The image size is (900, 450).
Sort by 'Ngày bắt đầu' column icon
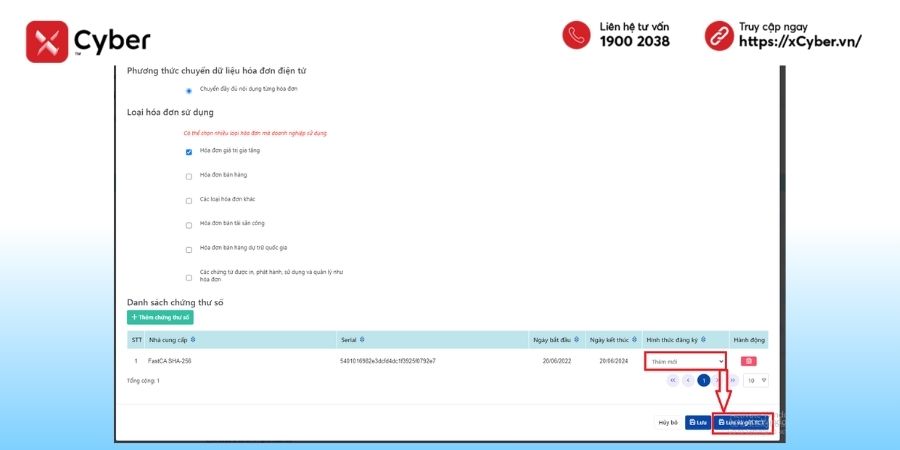(x=576, y=340)
